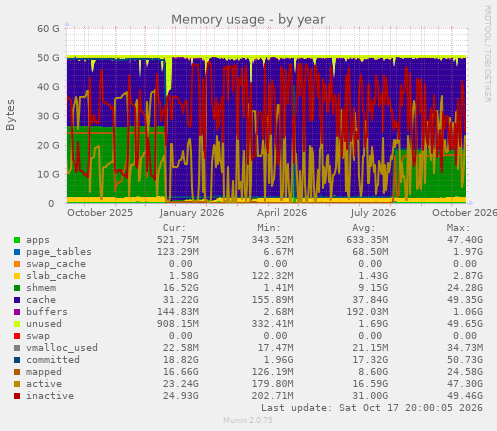The image size is (497, 431).
Task: Click the 'vmalloc_used' legend label
Action: pyautogui.click(x=62, y=348)
